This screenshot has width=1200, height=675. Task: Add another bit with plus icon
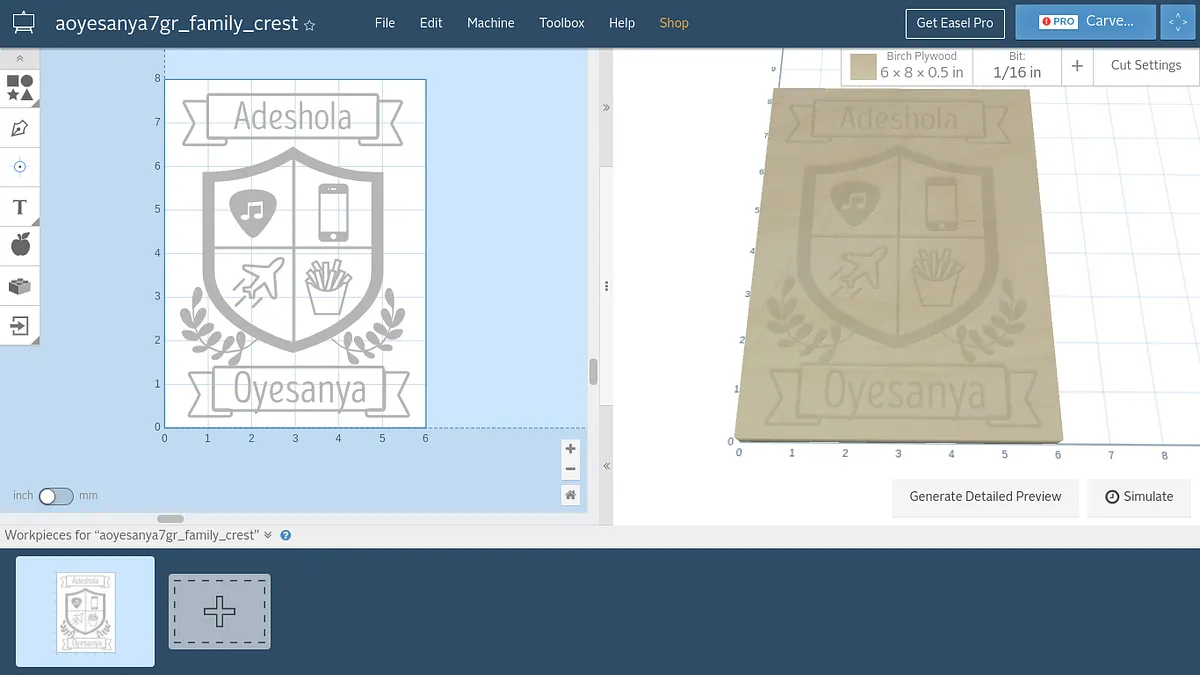[x=1077, y=65]
